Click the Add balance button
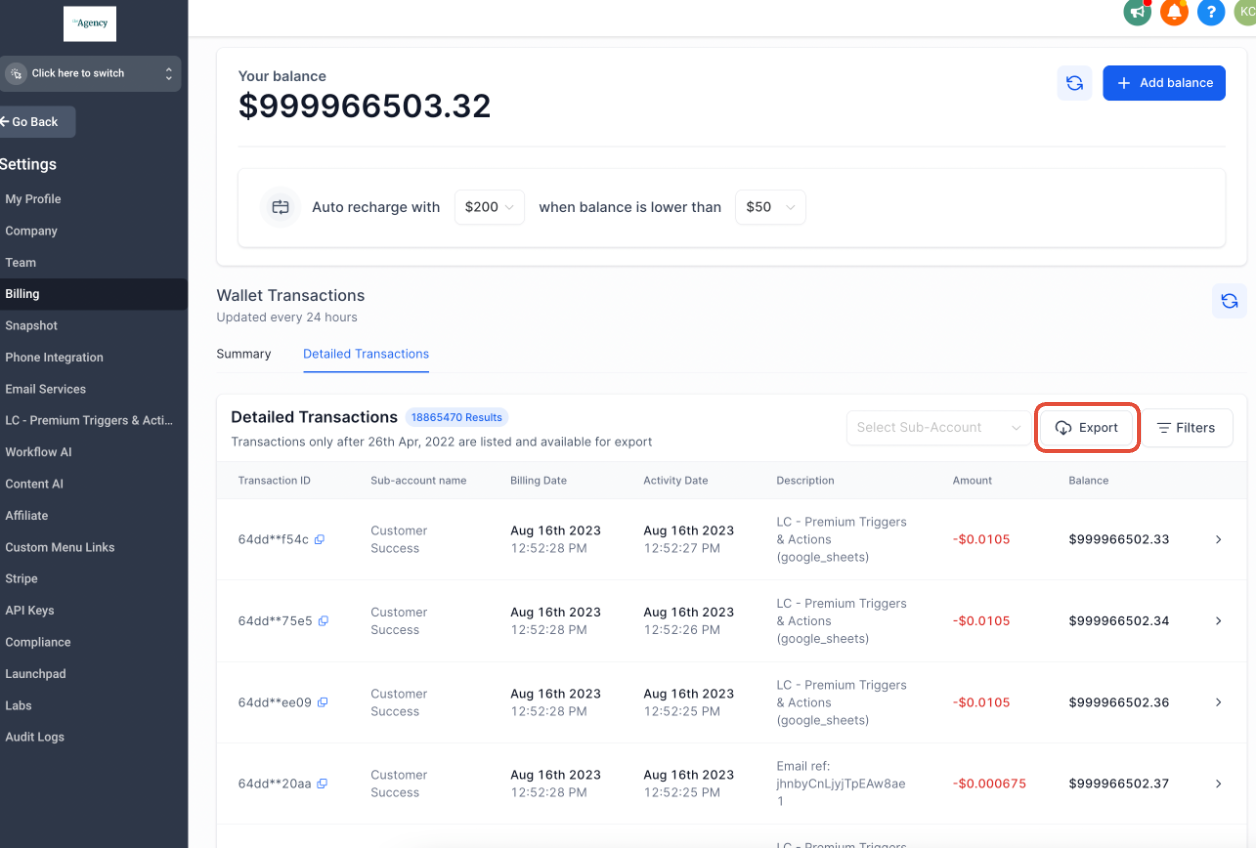The height and width of the screenshot is (848, 1256). click(x=1164, y=83)
